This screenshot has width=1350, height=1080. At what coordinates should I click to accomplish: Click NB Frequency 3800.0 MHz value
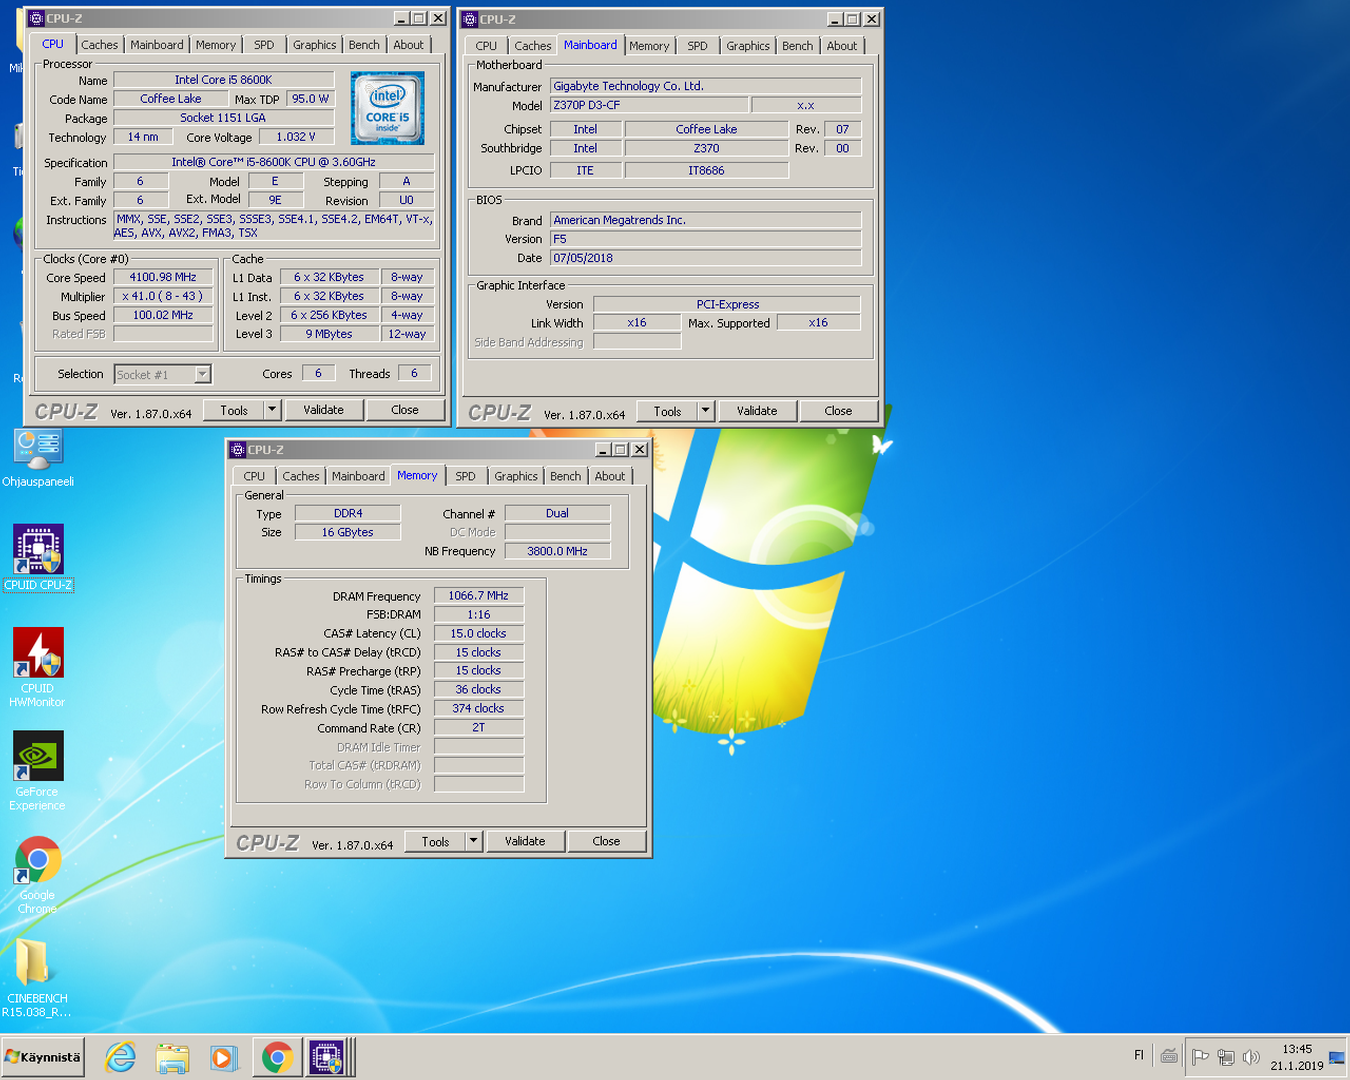557,551
